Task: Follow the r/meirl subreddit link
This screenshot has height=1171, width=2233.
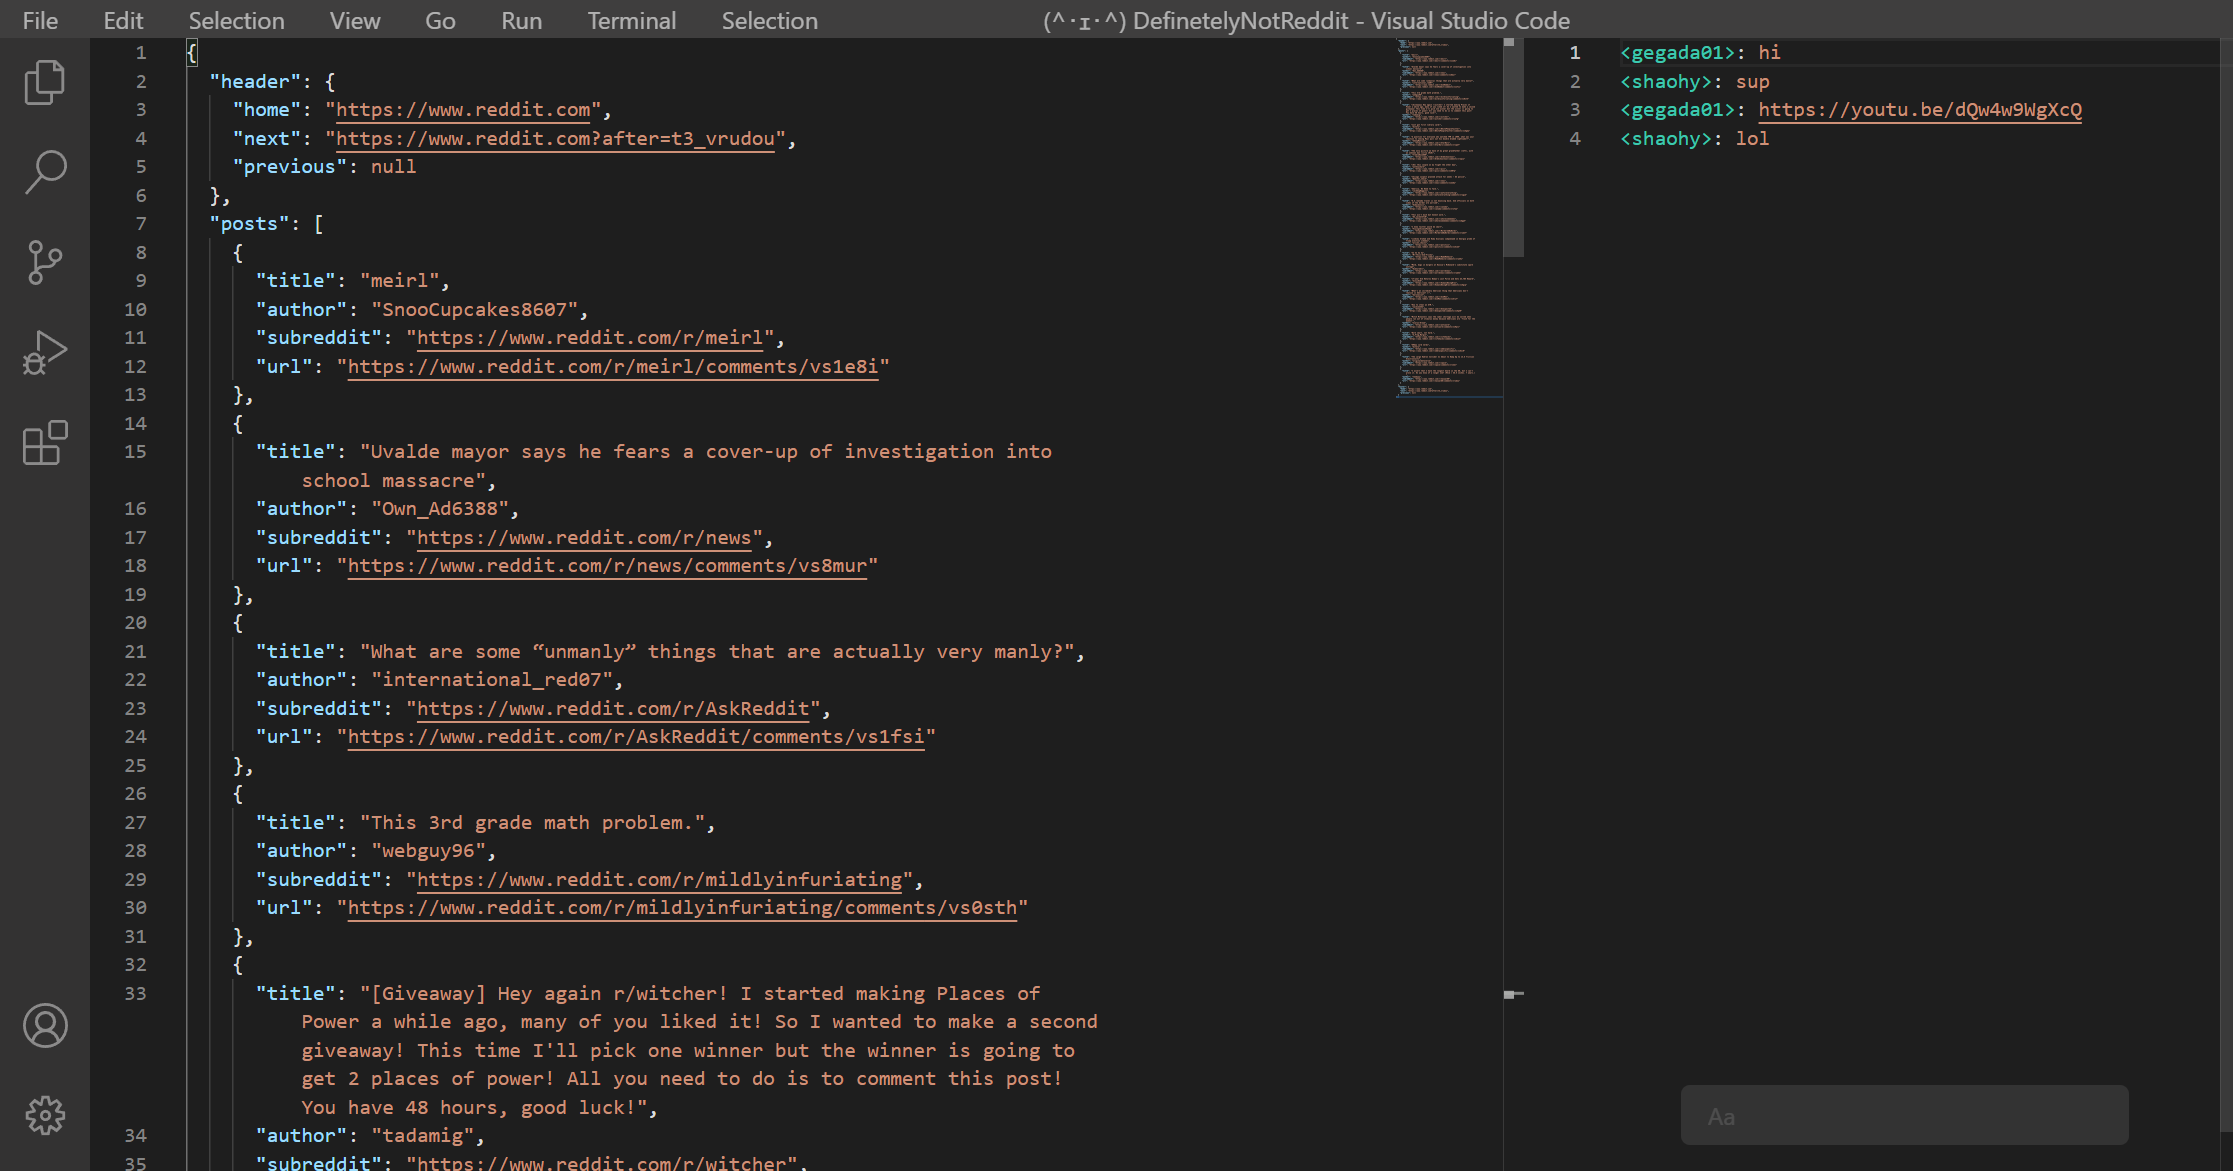Action: 590,338
